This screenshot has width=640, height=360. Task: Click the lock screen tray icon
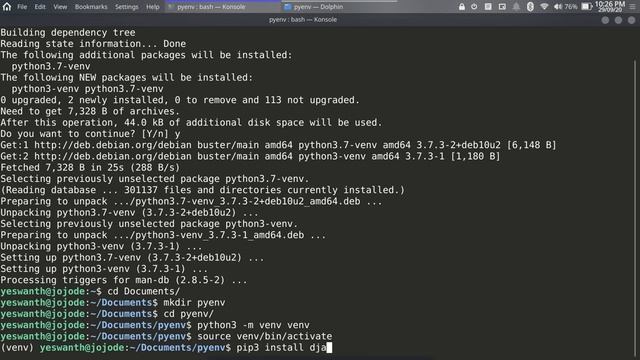pyautogui.click(x=462, y=7)
